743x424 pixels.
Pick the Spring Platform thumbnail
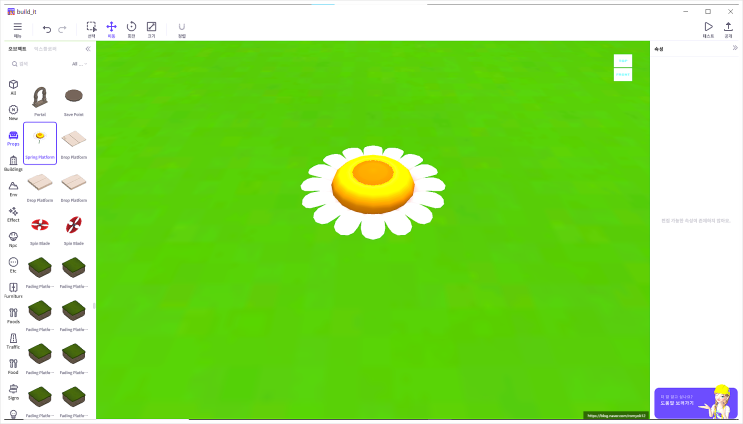(40, 143)
